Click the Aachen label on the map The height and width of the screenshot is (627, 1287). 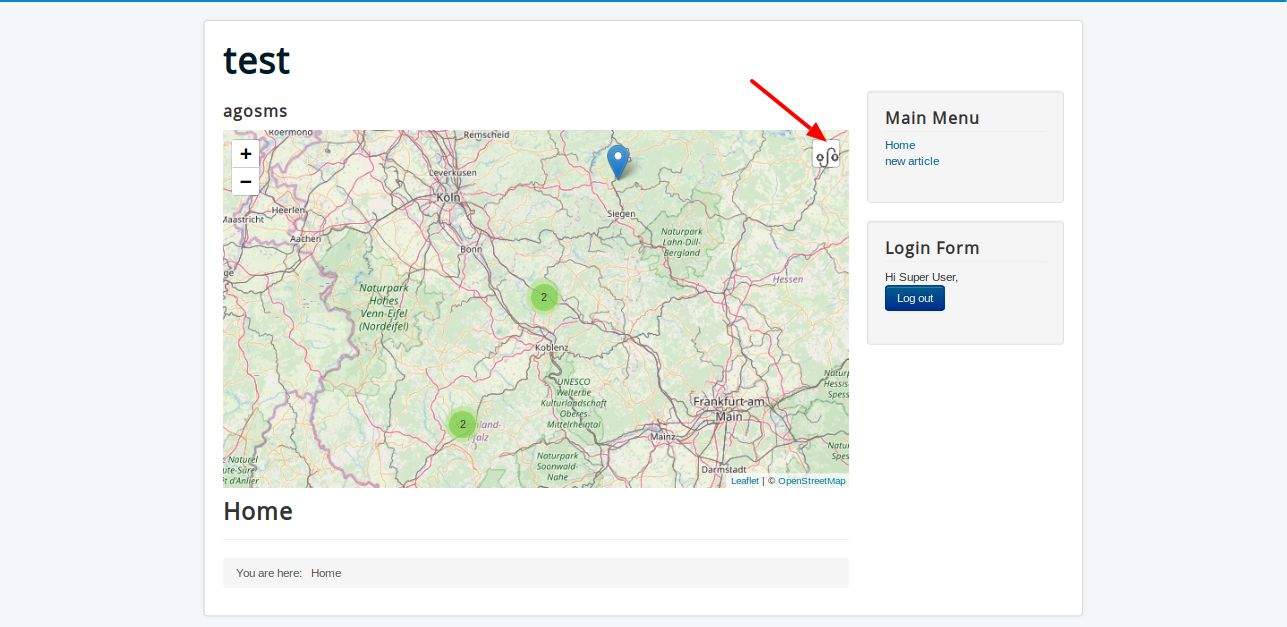[x=305, y=239]
